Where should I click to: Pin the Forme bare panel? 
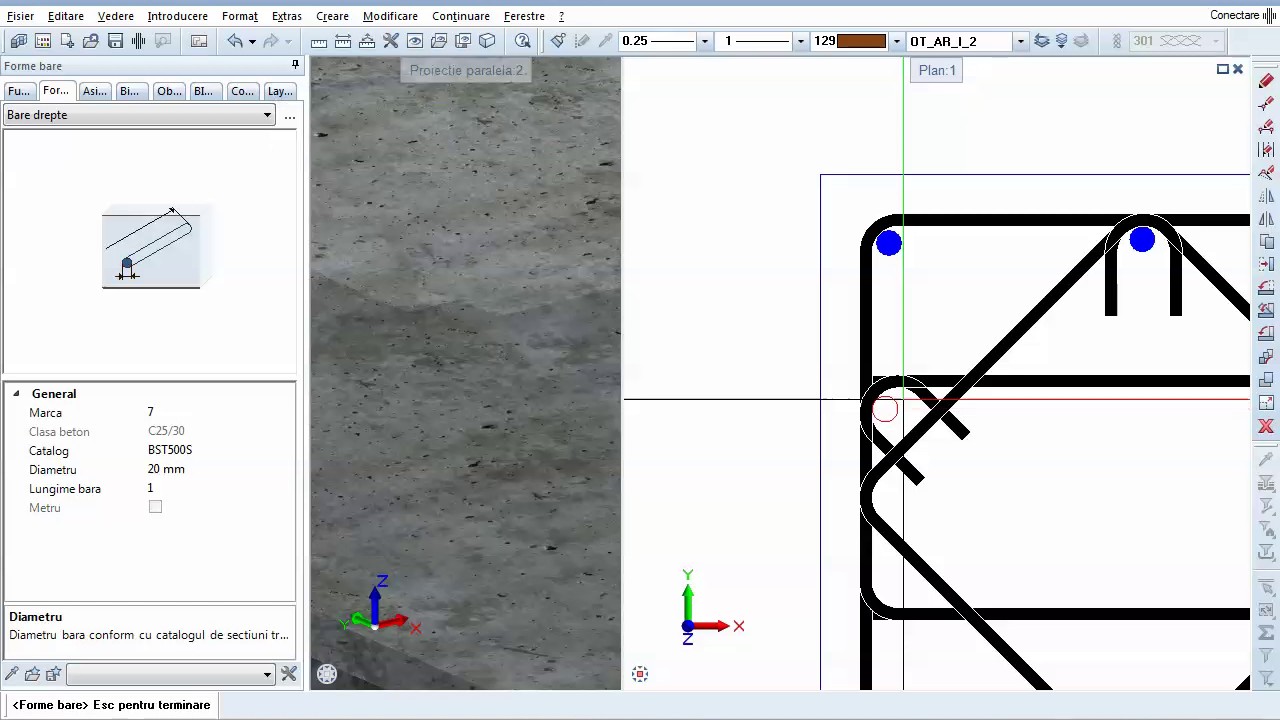point(295,65)
